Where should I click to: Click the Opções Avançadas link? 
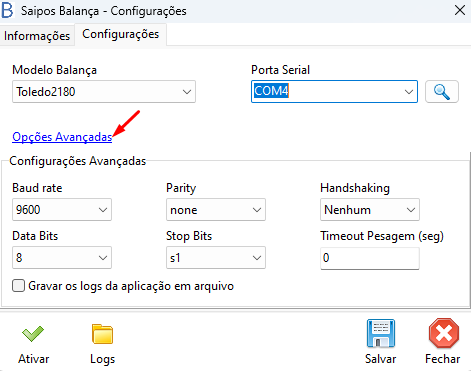point(62,137)
